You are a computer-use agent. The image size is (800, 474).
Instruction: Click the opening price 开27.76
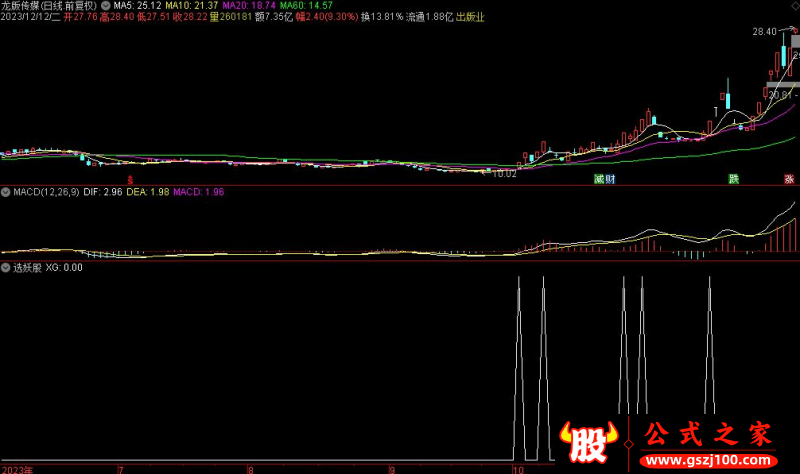point(81,17)
